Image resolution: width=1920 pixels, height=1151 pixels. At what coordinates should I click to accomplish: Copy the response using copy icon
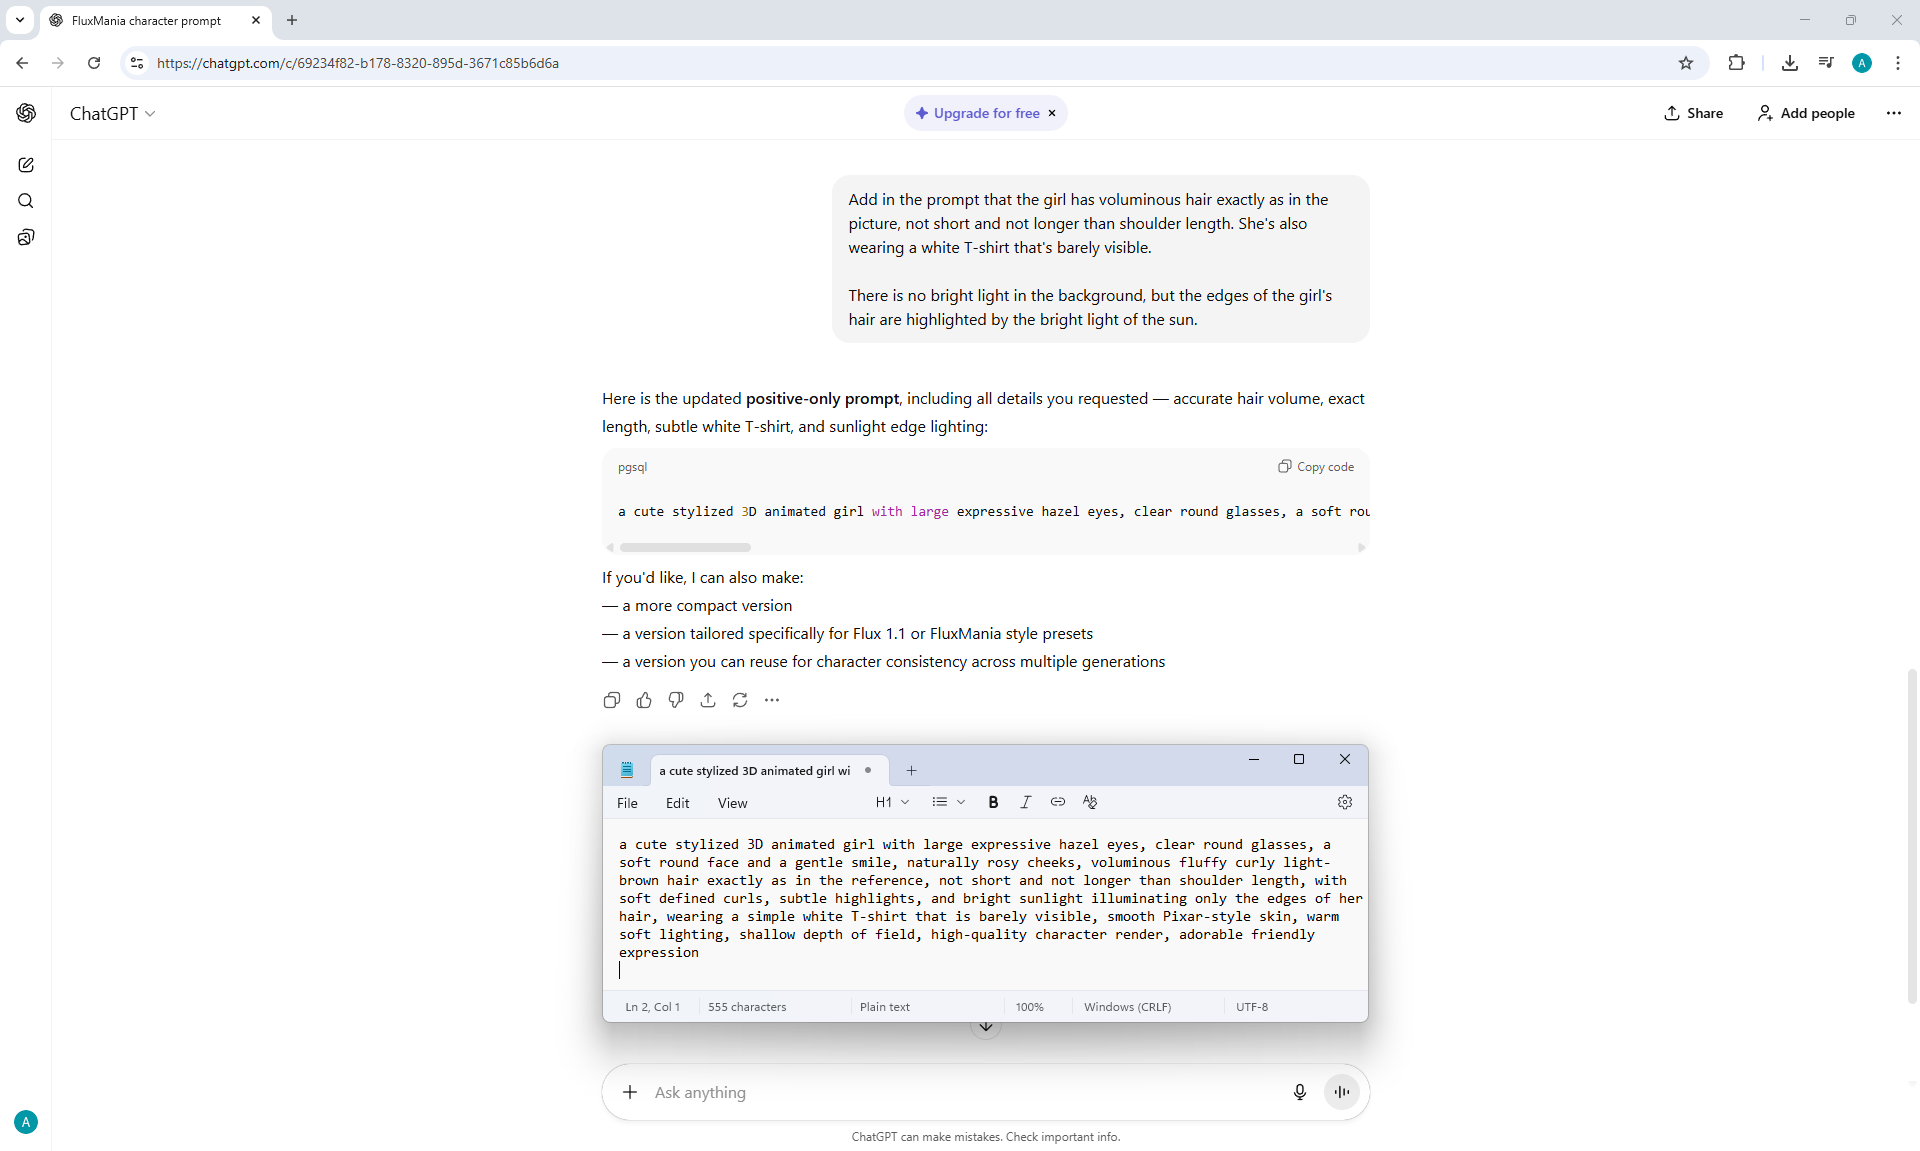(x=612, y=700)
